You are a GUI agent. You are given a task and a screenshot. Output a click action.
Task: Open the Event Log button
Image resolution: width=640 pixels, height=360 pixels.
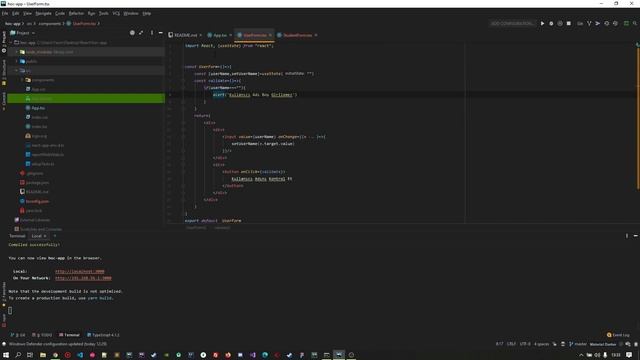pos(618,335)
